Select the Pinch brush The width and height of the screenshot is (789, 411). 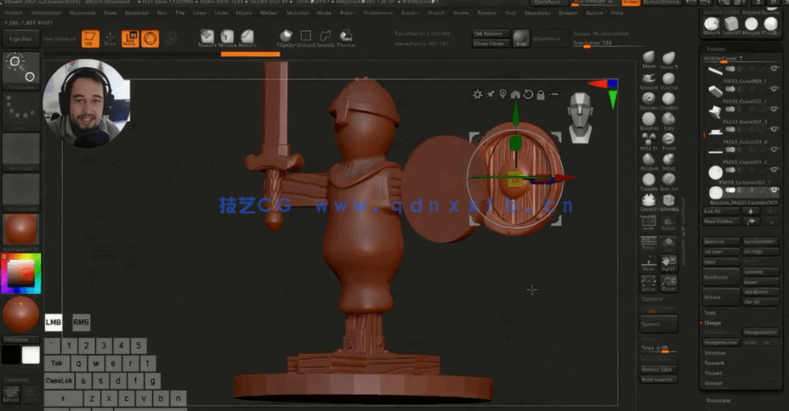669,141
